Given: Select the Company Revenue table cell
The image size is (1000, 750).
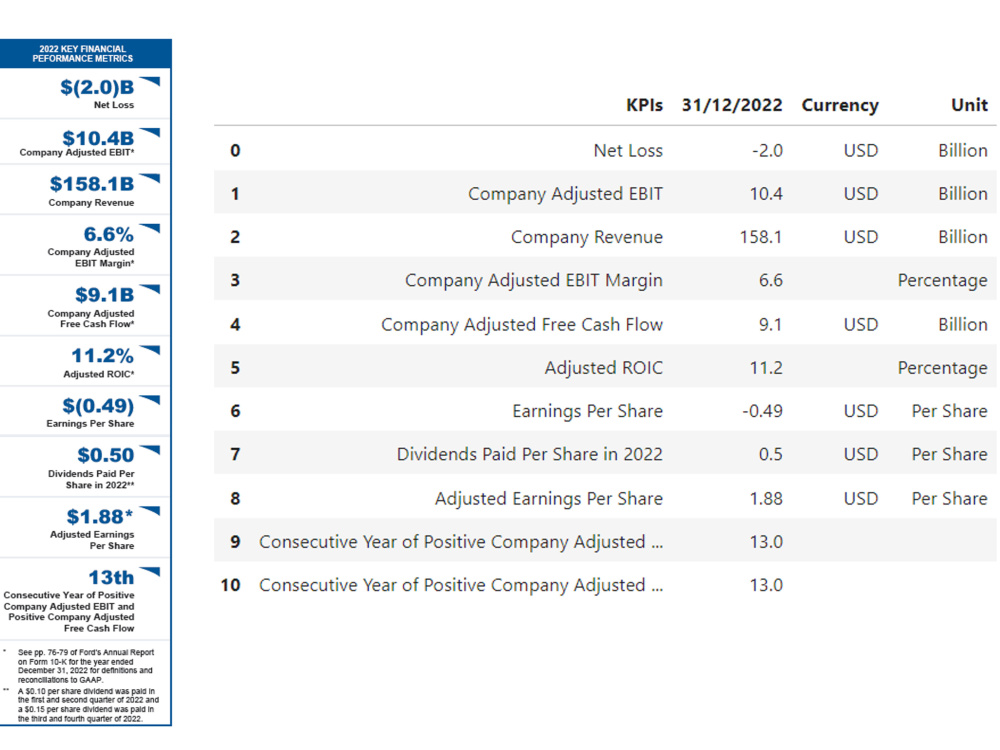Looking at the screenshot, I should [x=587, y=237].
